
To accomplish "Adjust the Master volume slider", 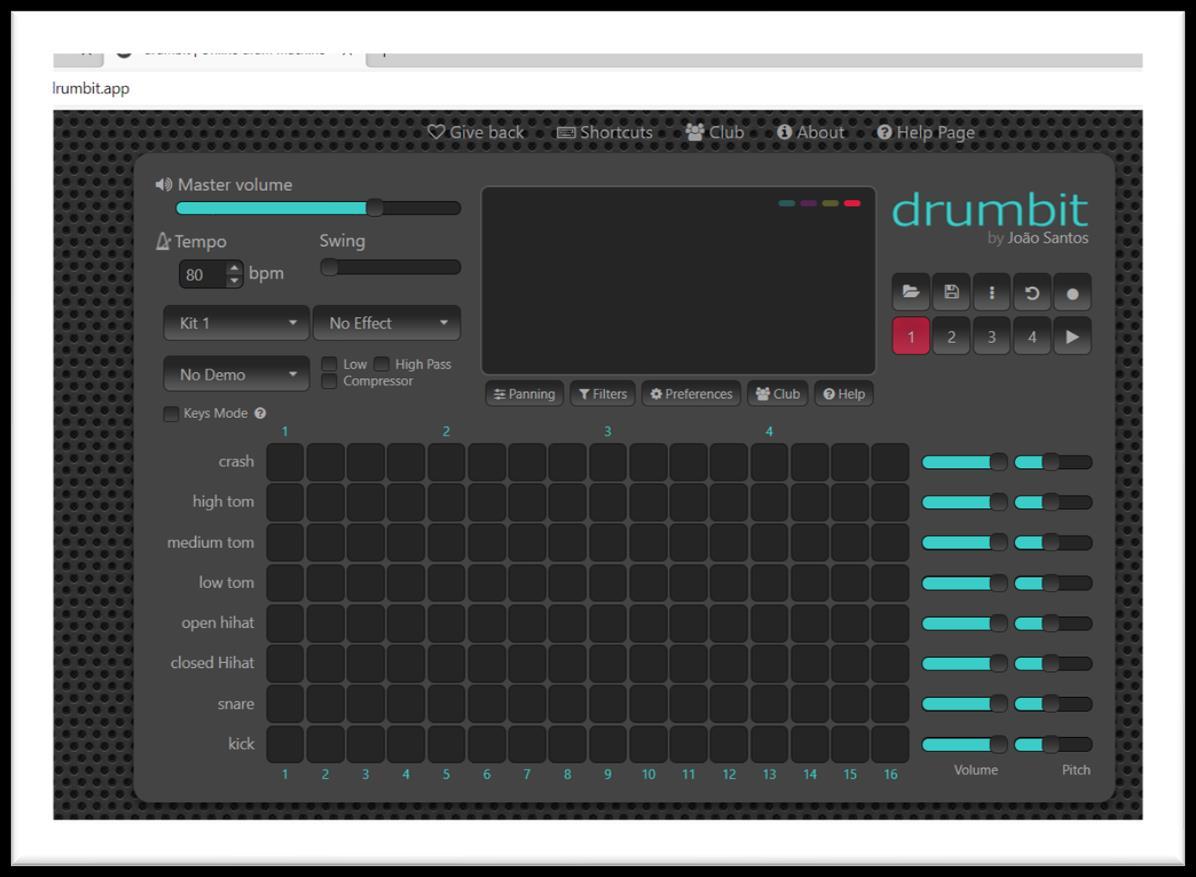I will [x=318, y=207].
